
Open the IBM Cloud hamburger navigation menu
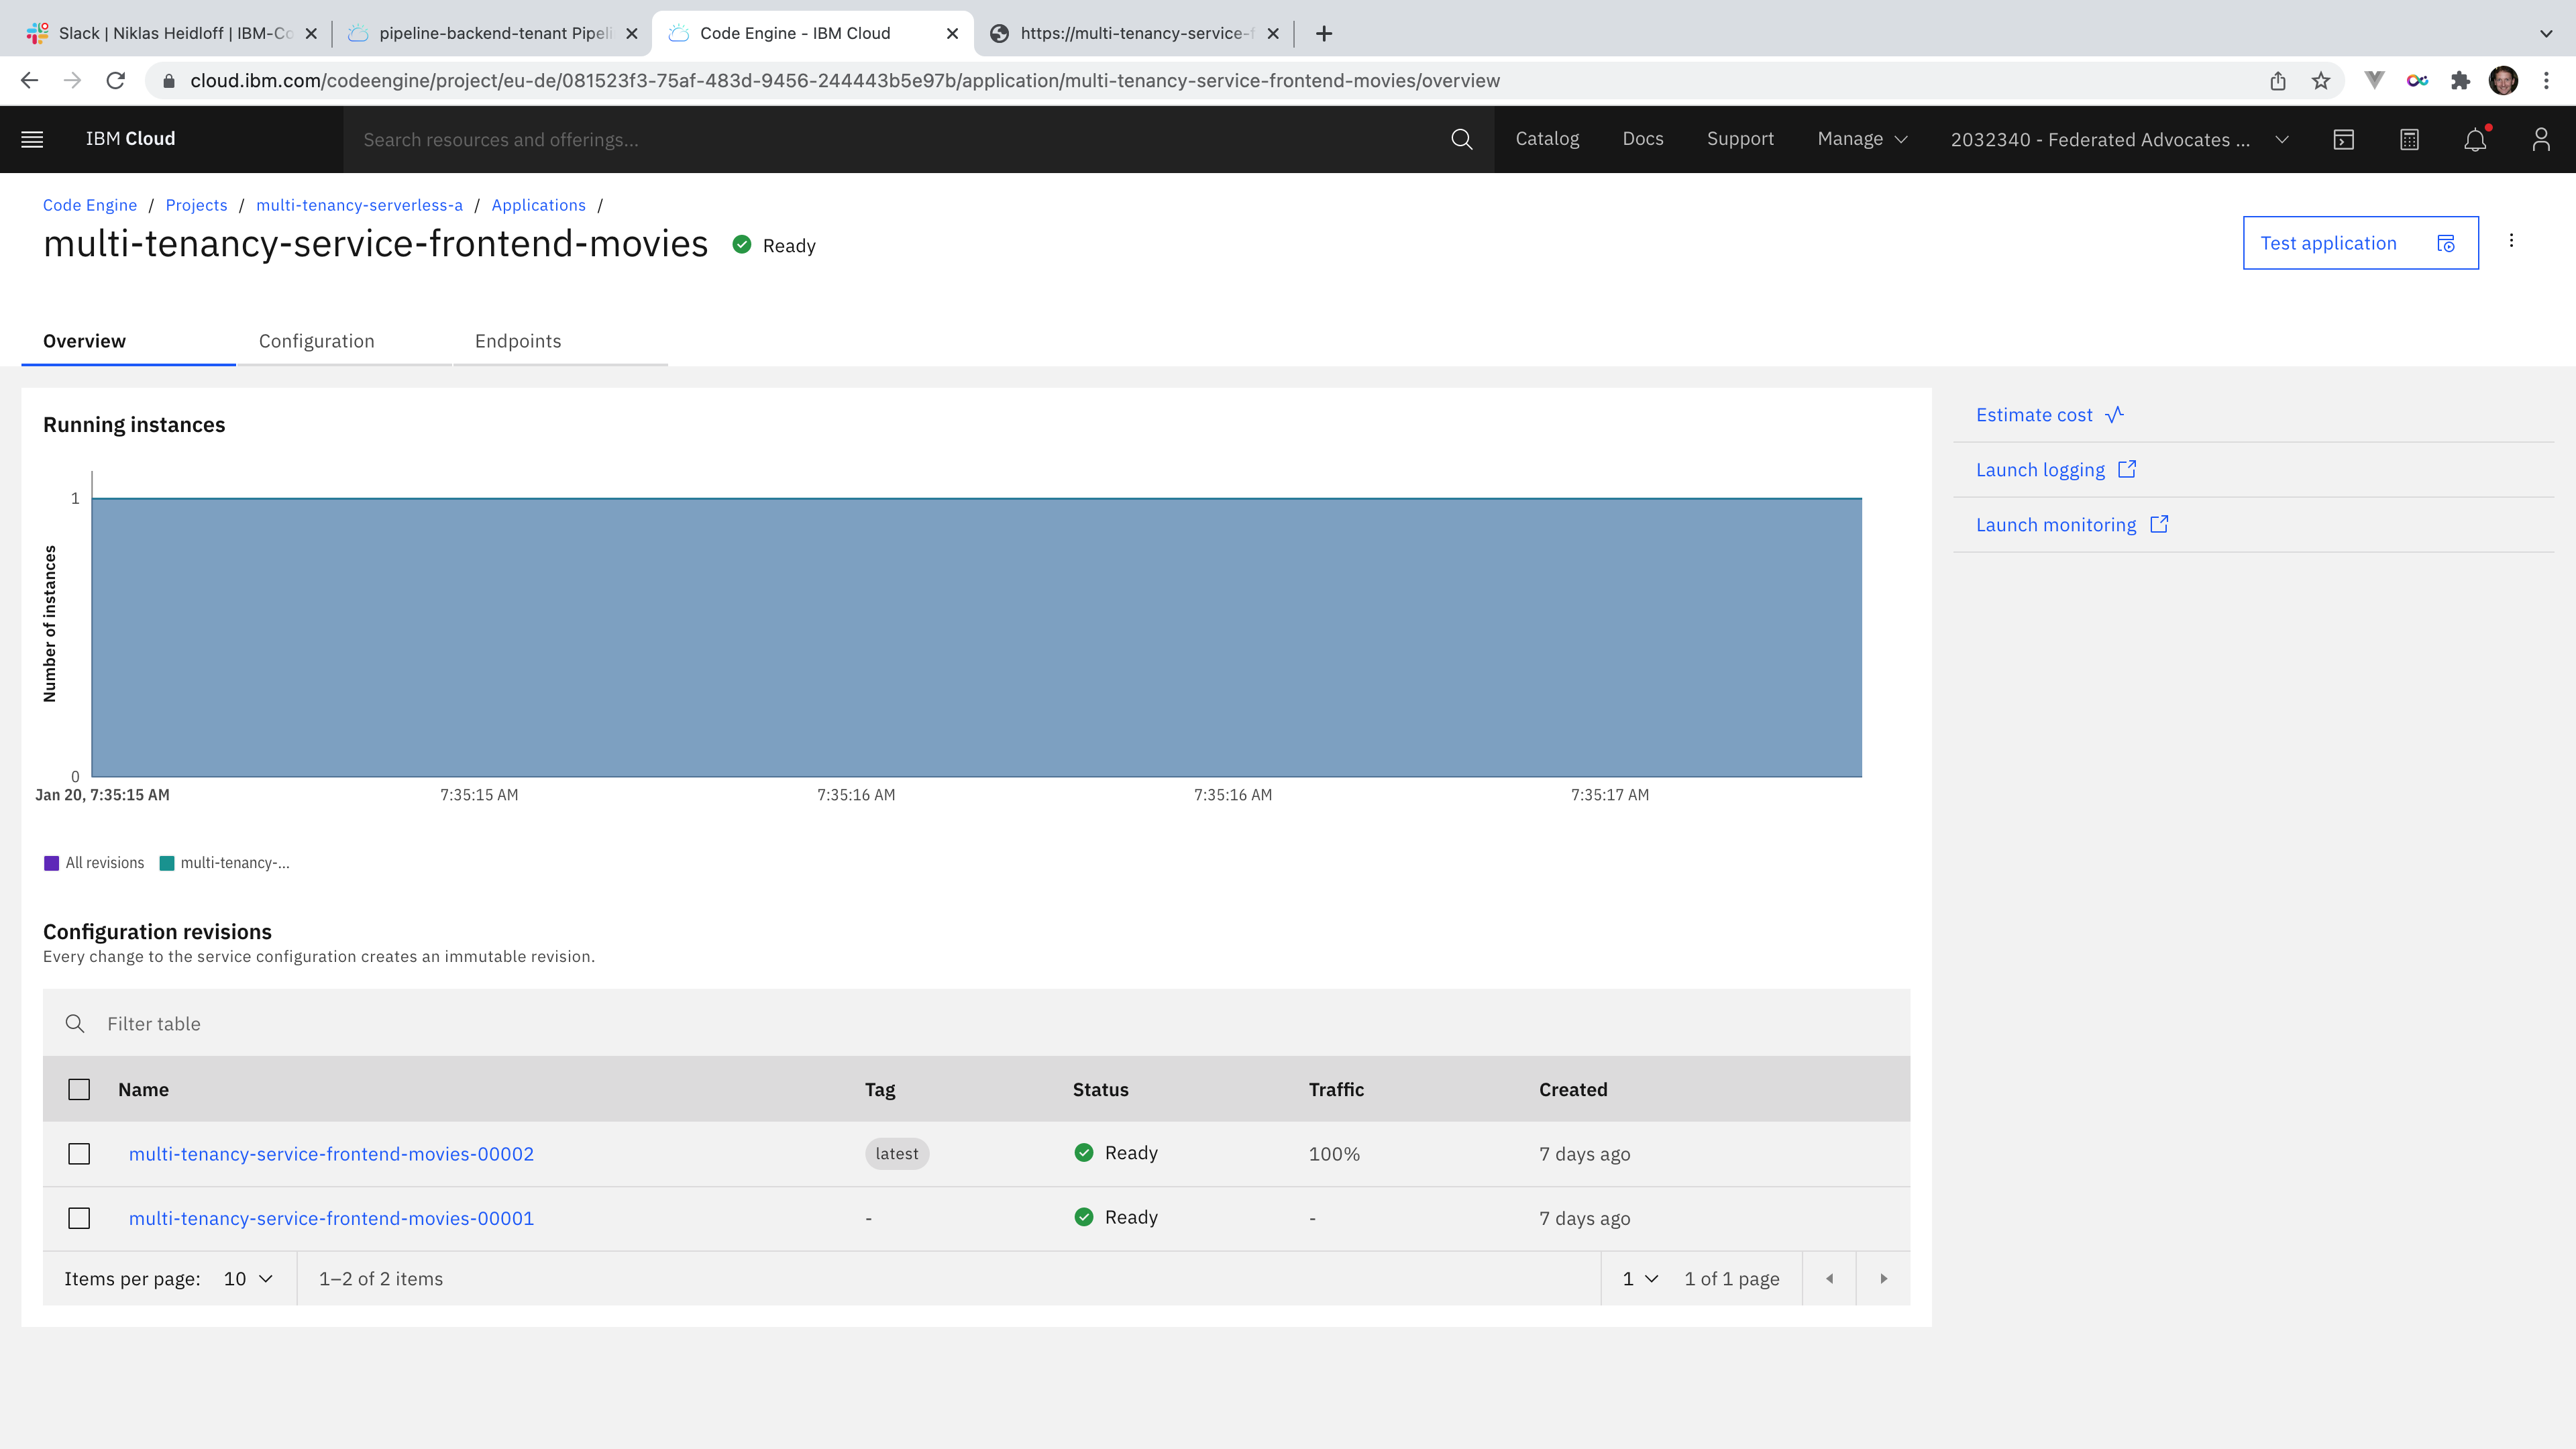(32, 139)
